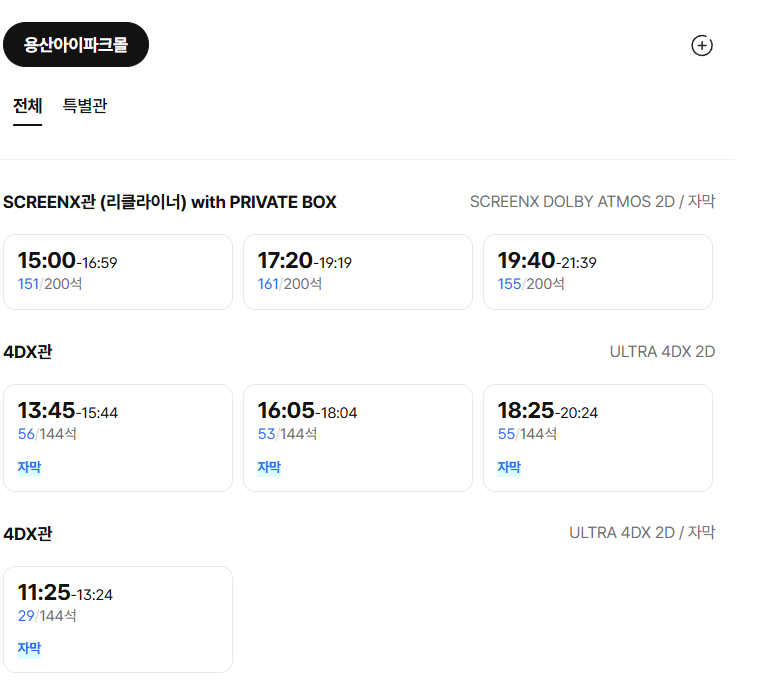The height and width of the screenshot is (691, 768).
Task: Click the plus circle add-theater icon
Action: click(x=702, y=45)
